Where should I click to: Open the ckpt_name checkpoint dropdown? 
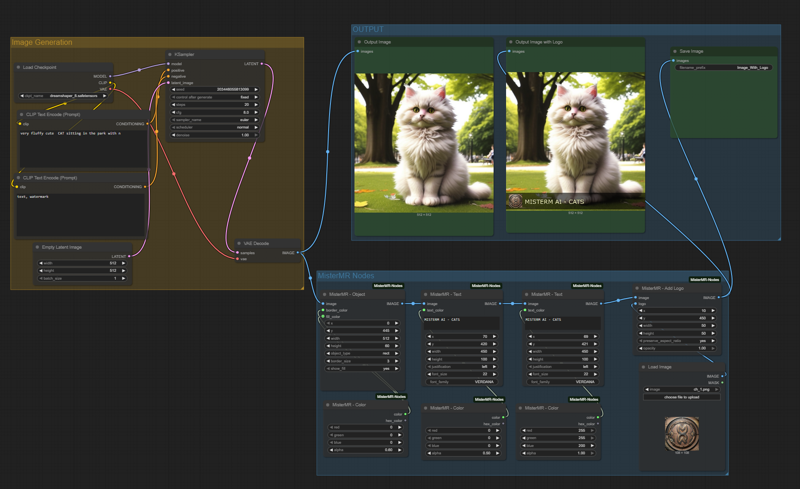point(63,95)
